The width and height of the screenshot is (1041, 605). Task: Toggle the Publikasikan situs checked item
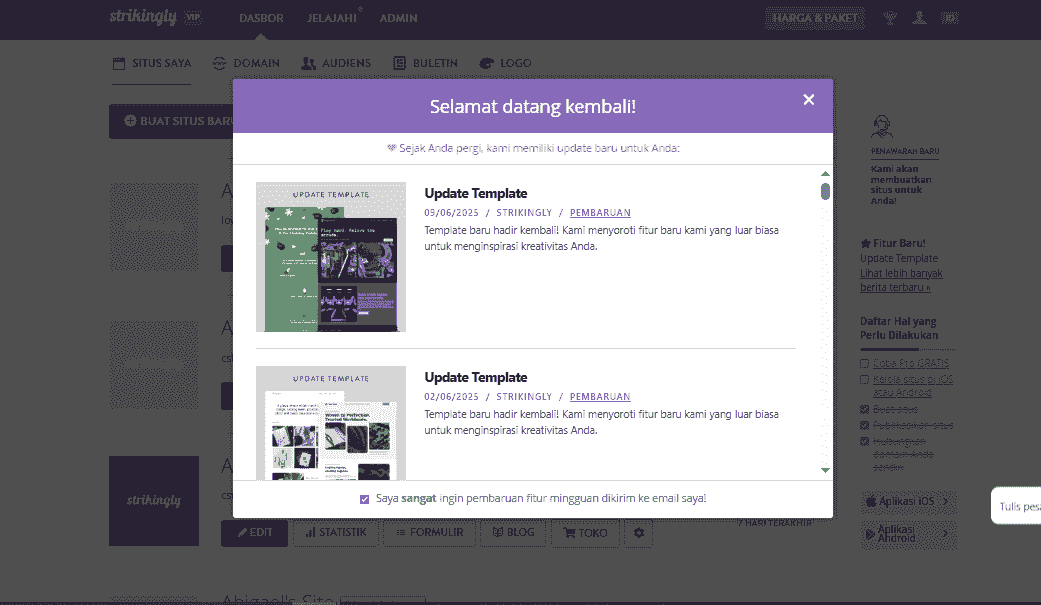coord(864,425)
